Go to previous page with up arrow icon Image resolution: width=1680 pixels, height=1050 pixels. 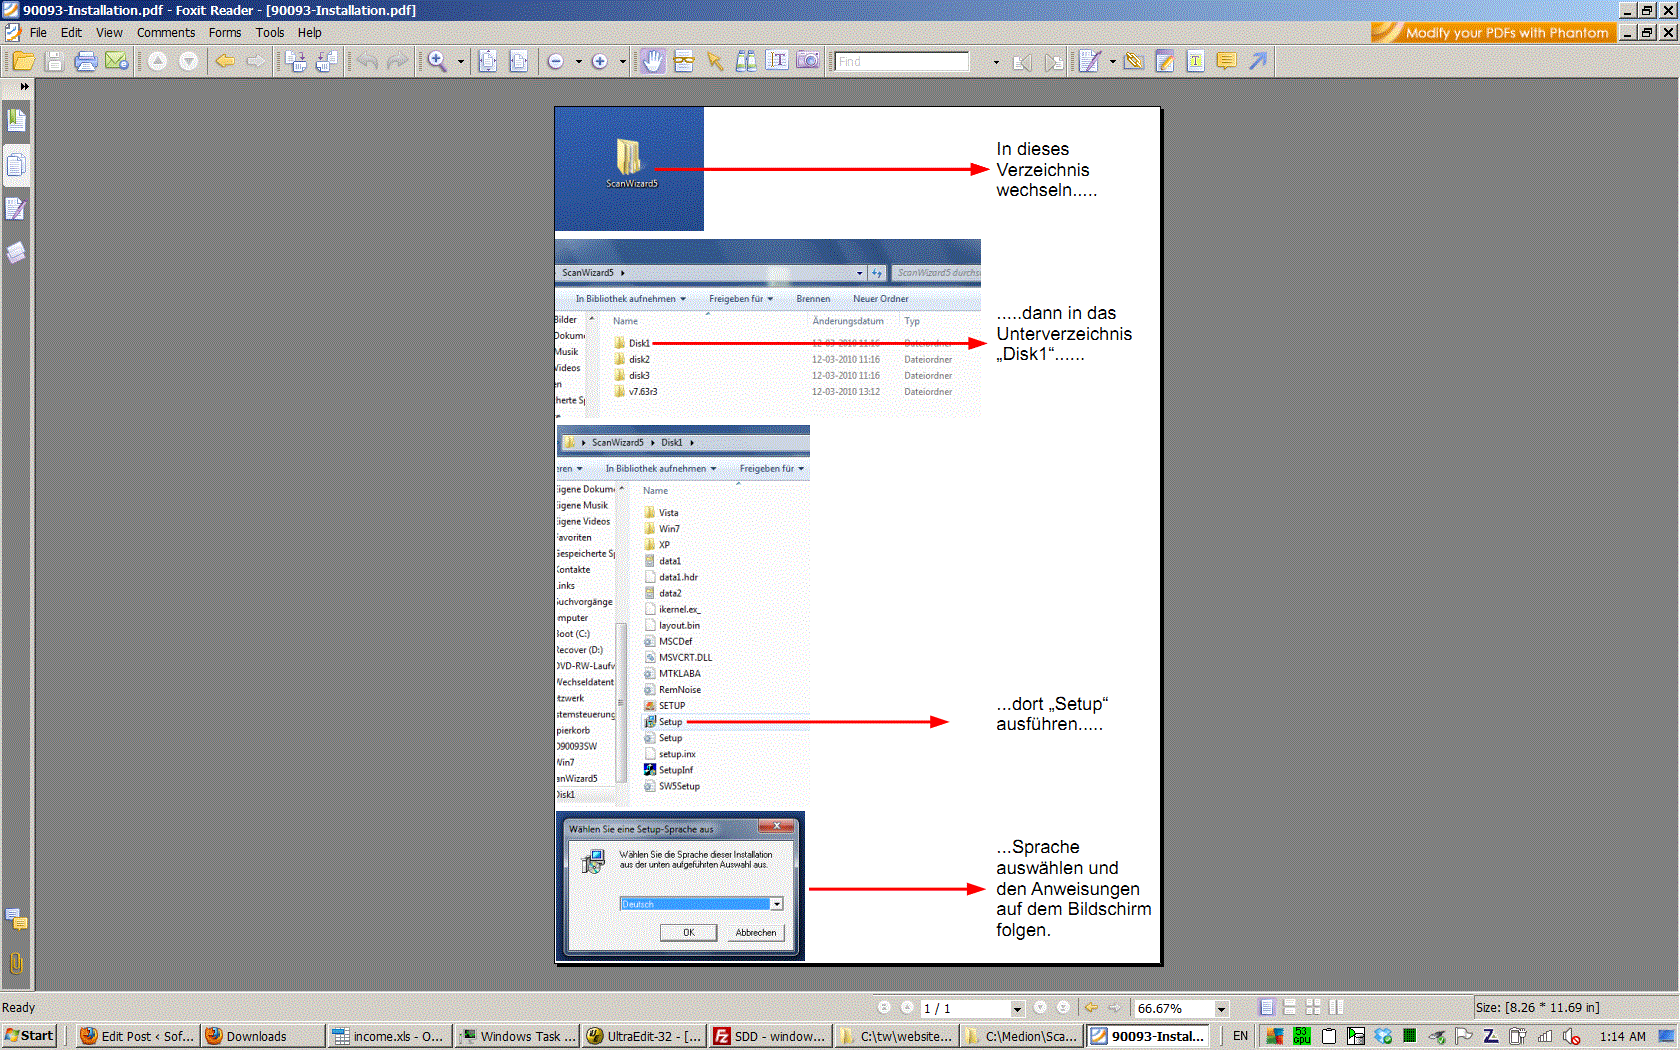point(158,62)
